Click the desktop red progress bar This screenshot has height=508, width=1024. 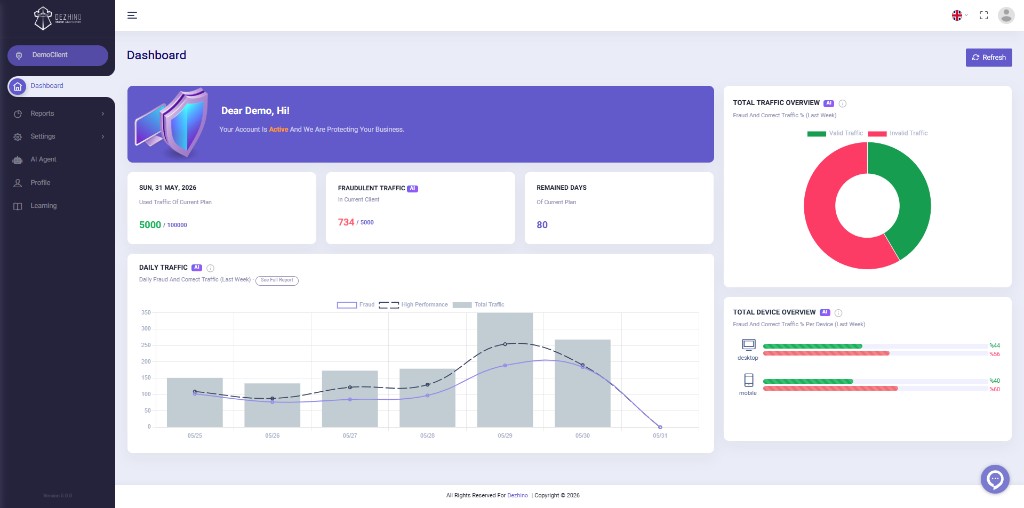[826, 354]
